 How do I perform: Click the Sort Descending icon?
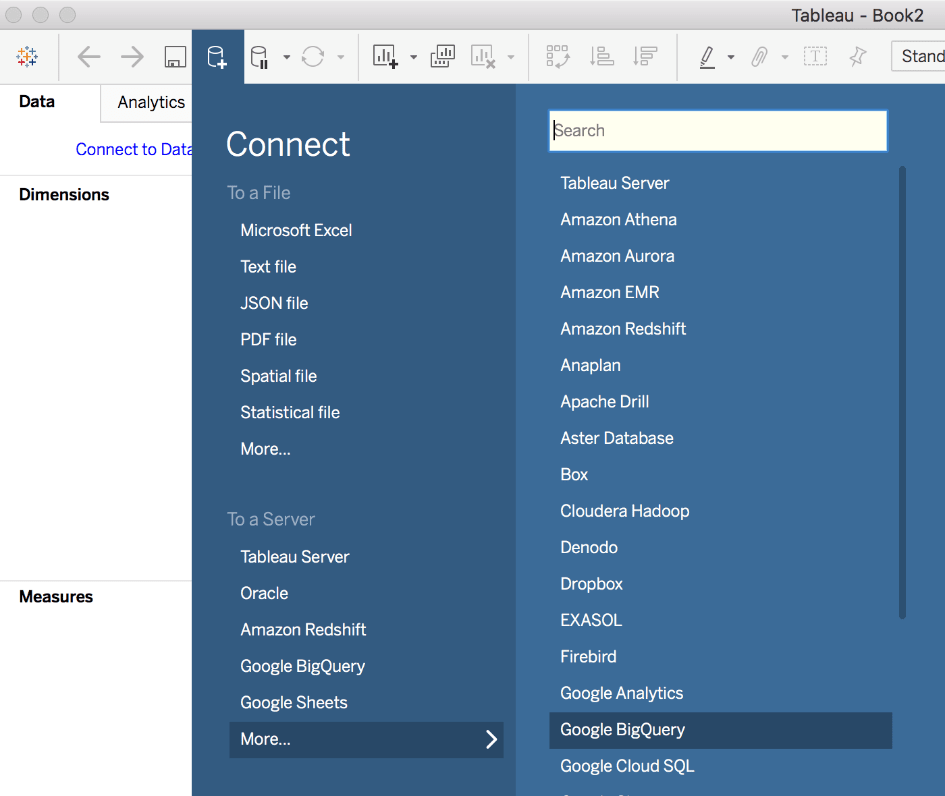pyautogui.click(x=645, y=57)
